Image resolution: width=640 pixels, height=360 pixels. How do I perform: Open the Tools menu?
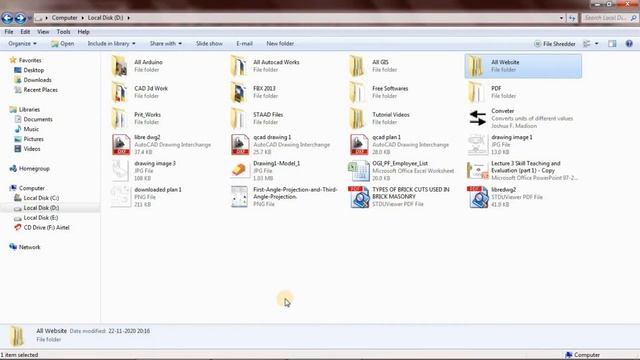pyautogui.click(x=63, y=31)
